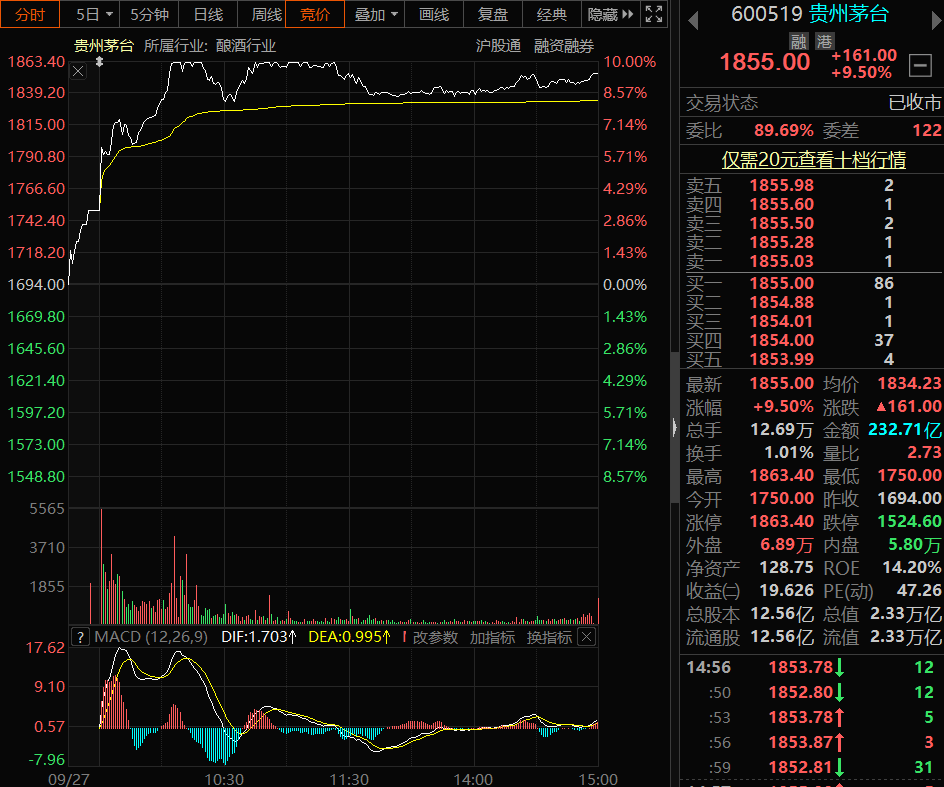Close the MACD indicator panel
The image size is (944, 787).
point(587,637)
